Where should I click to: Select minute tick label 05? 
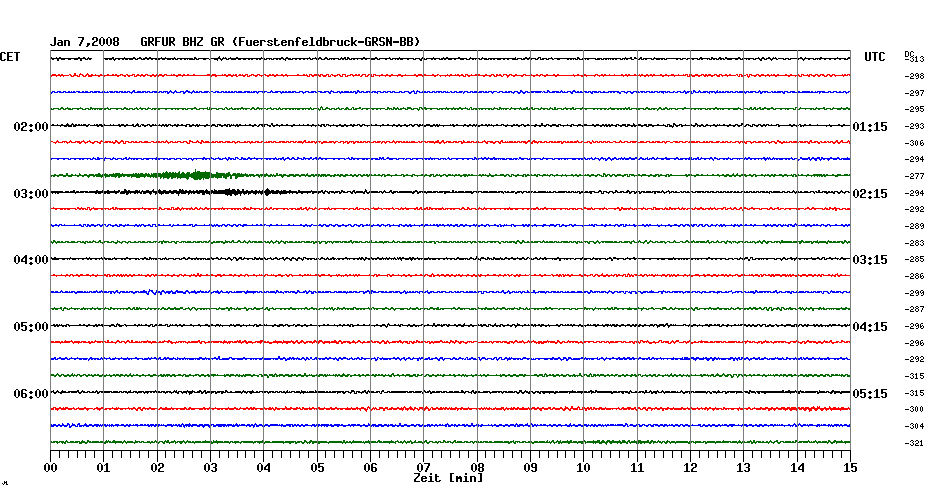[x=317, y=468]
